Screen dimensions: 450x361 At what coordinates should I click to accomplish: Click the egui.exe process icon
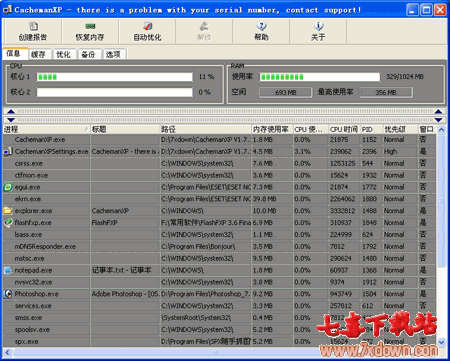tap(8, 187)
